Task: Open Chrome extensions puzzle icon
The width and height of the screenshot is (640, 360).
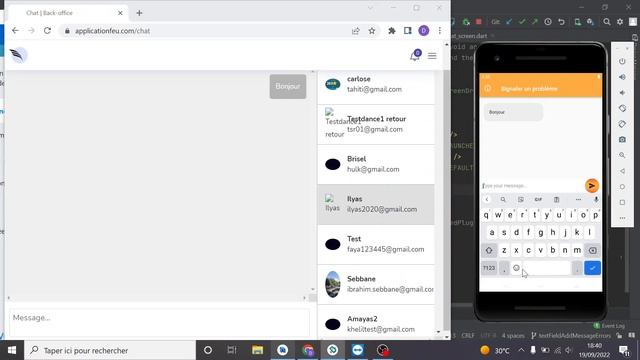Action: [x=391, y=31]
